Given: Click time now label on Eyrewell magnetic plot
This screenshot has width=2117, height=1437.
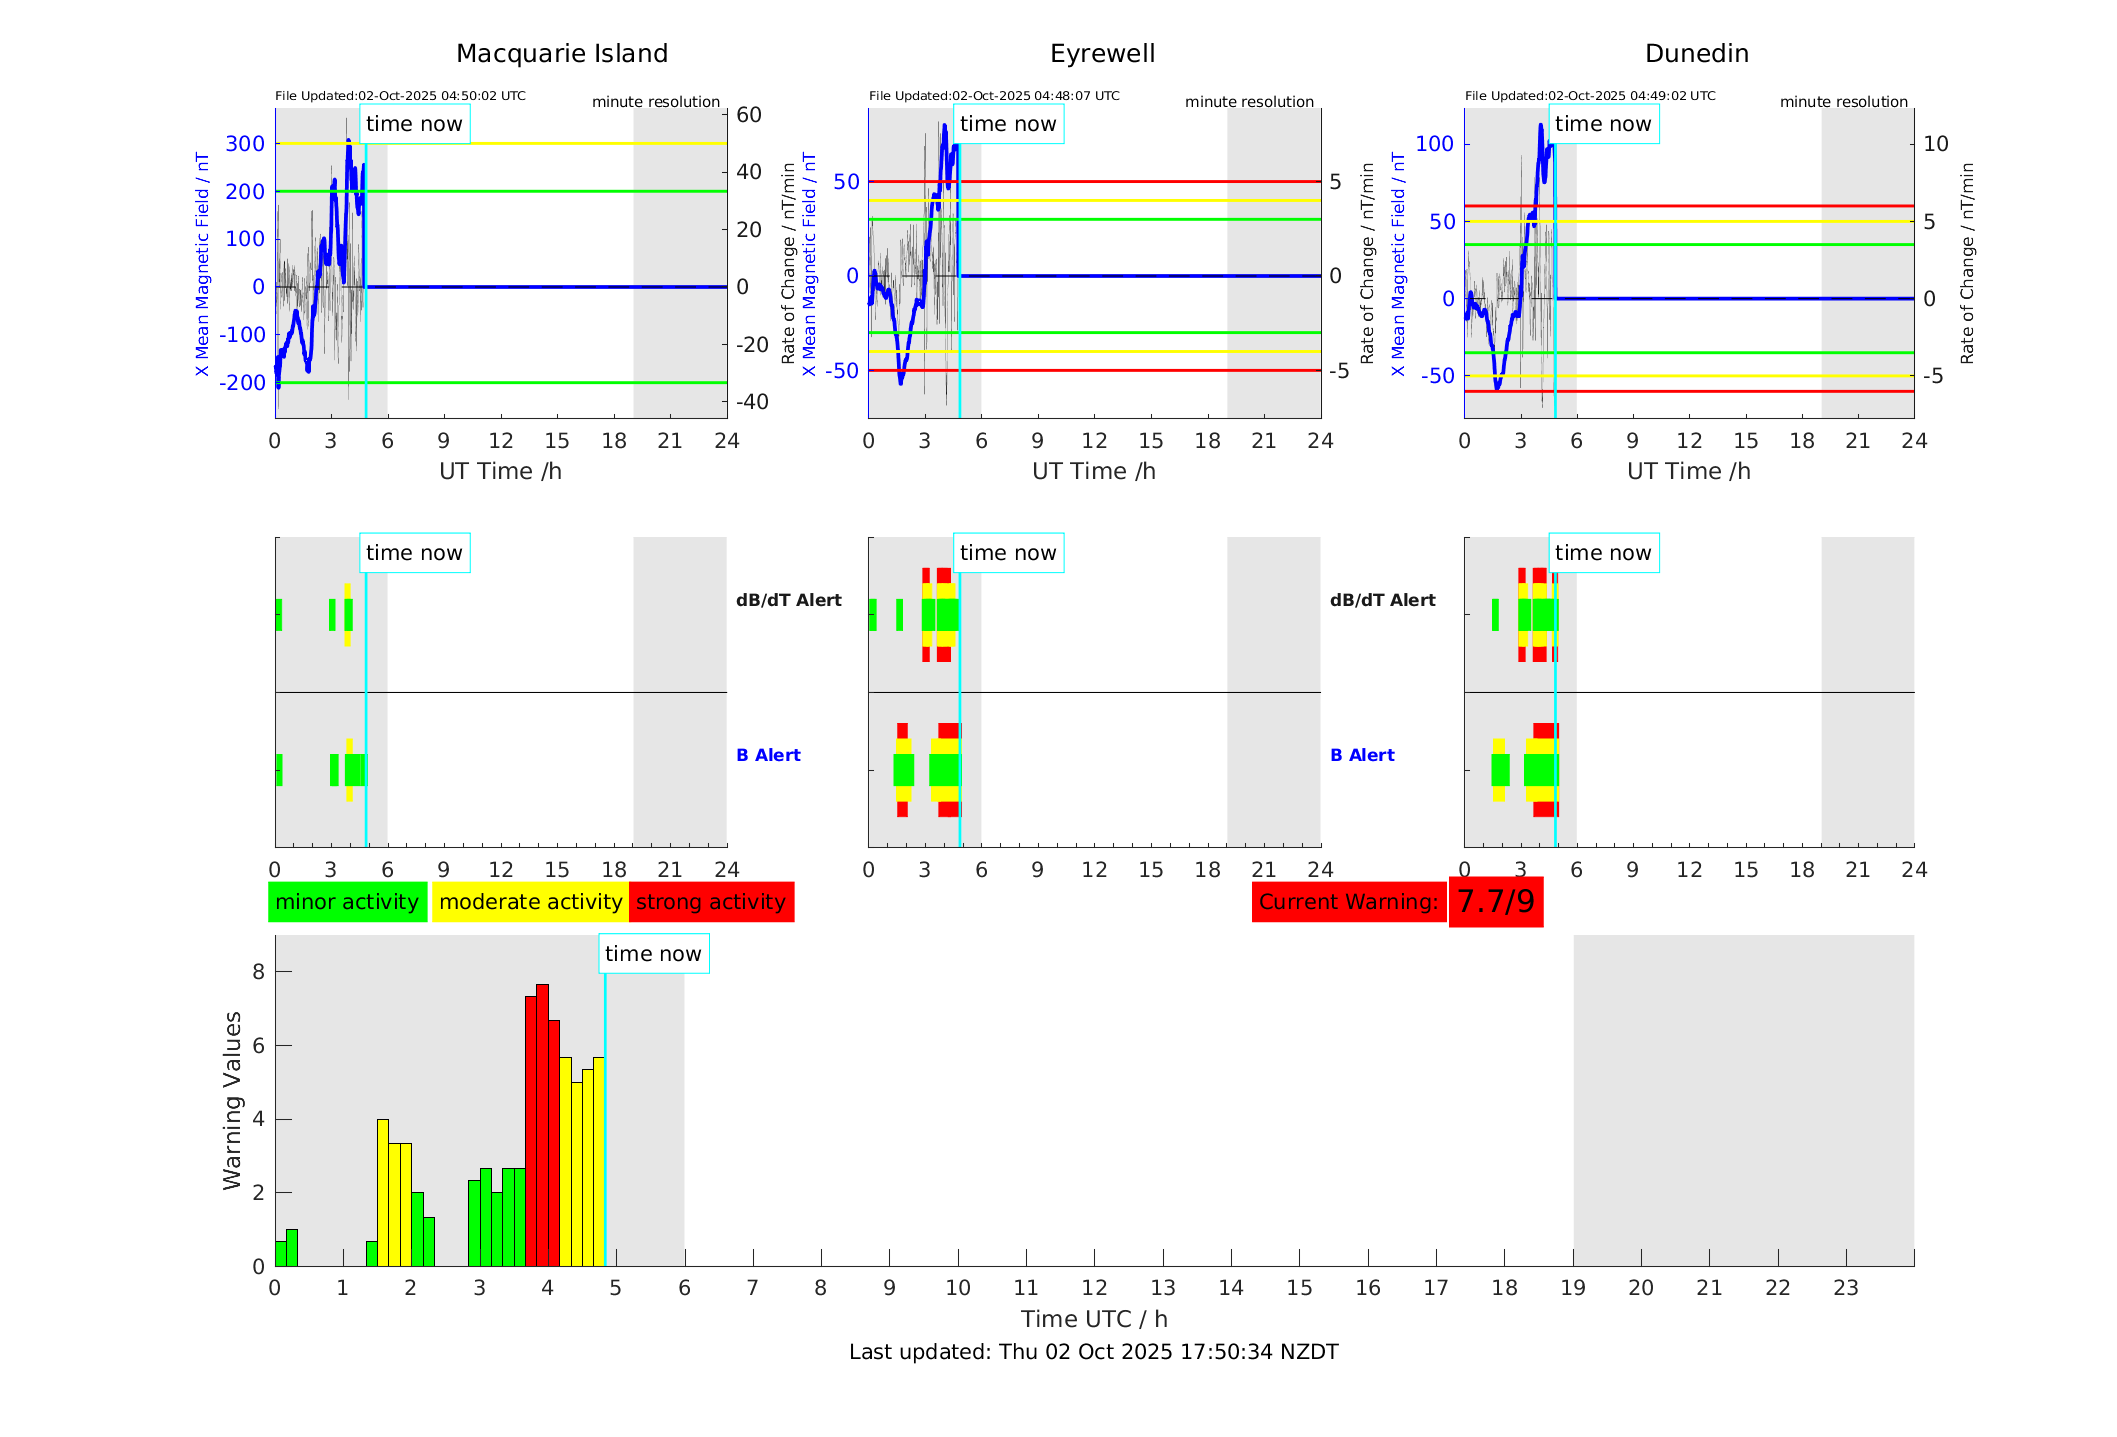Looking at the screenshot, I should point(1008,124).
